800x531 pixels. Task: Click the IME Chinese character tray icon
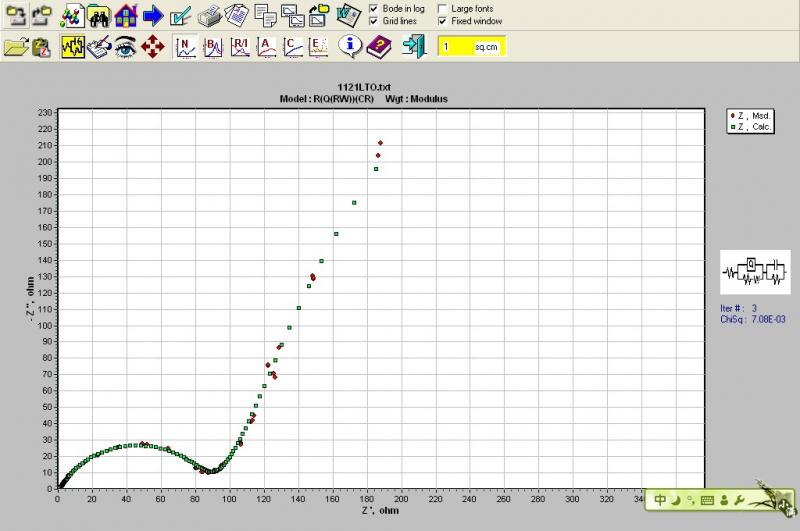(660, 500)
